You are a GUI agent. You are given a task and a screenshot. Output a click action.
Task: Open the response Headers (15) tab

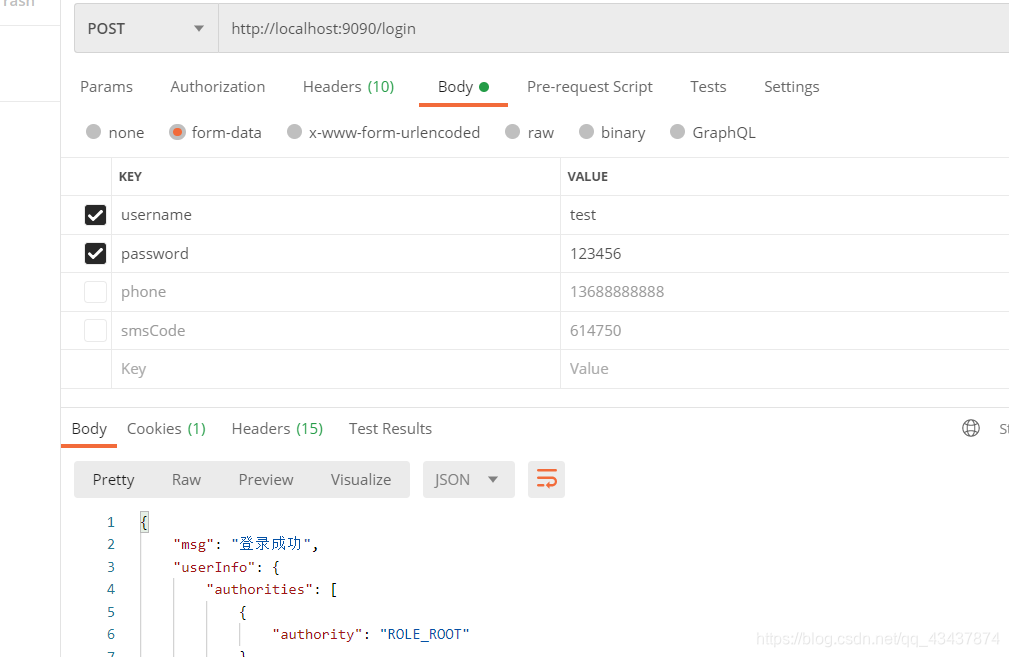click(277, 429)
